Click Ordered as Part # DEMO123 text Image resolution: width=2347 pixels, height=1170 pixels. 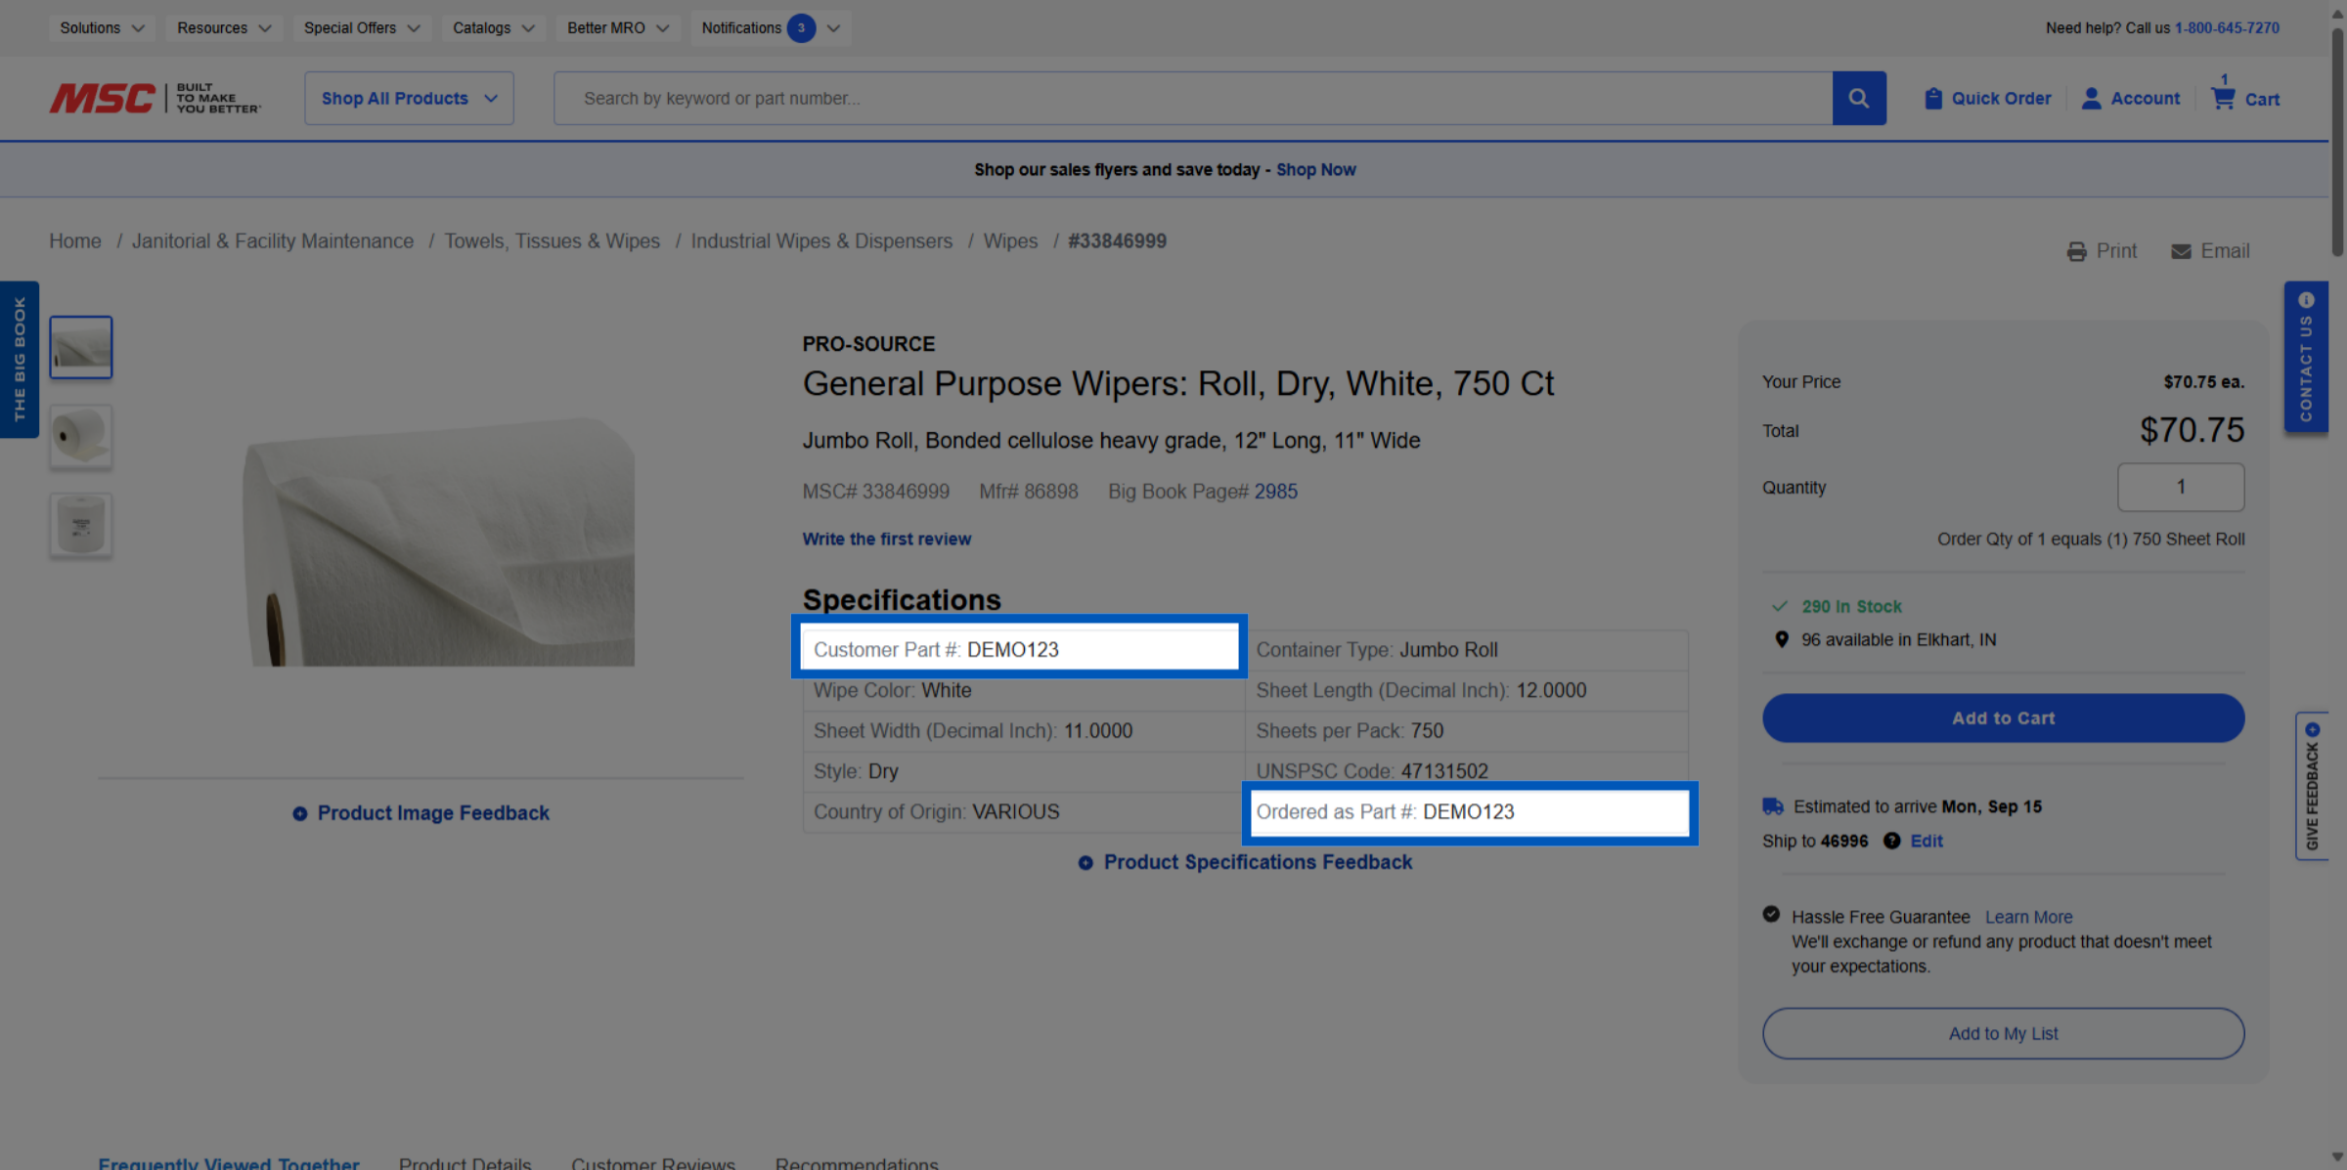pos(1384,812)
